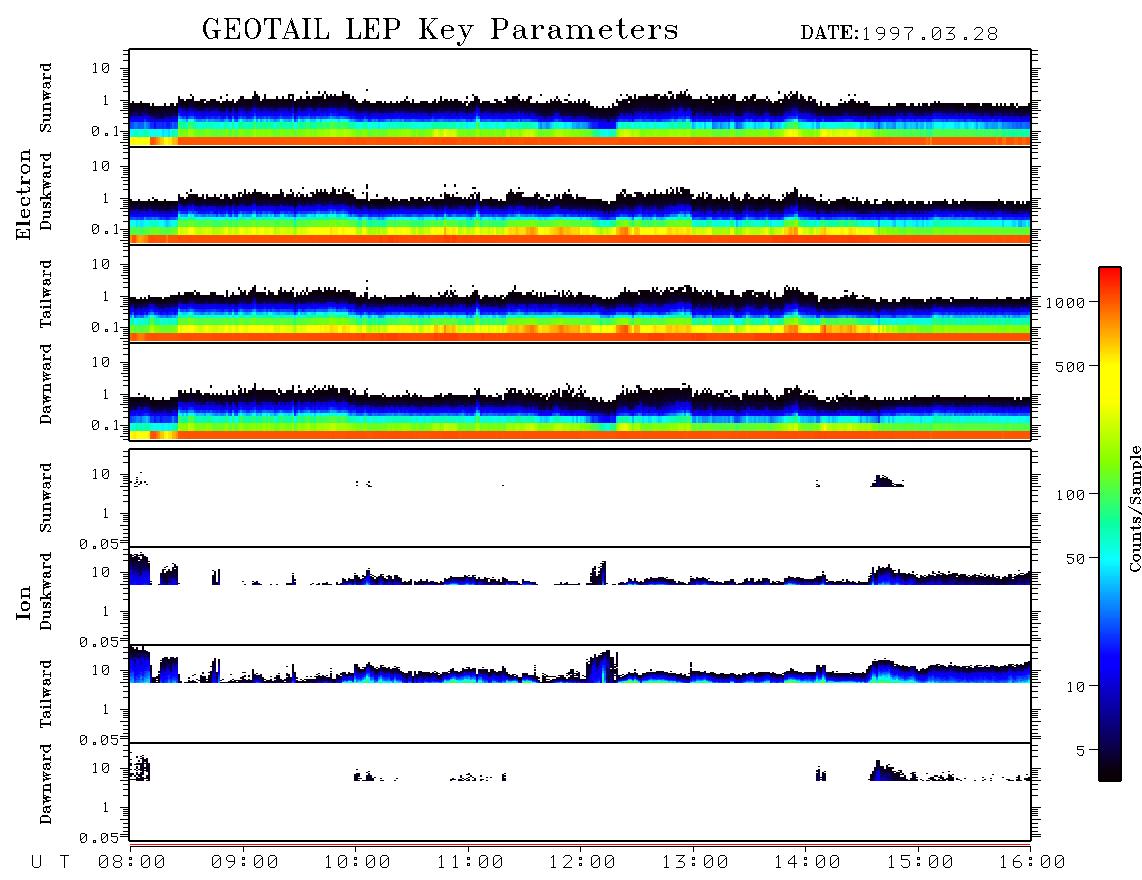
Task: Click the 0.05 tick of the Ion Sunward panel
Action: pyautogui.click(x=99, y=543)
